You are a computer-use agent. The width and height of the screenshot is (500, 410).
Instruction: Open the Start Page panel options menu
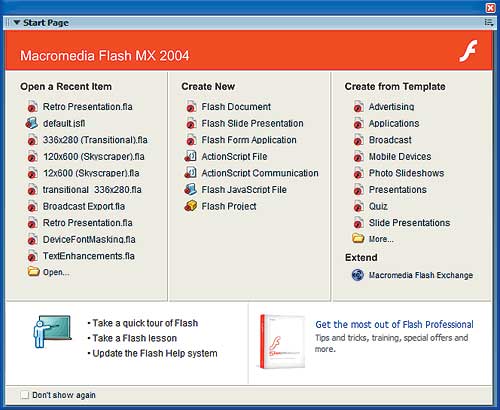(489, 23)
